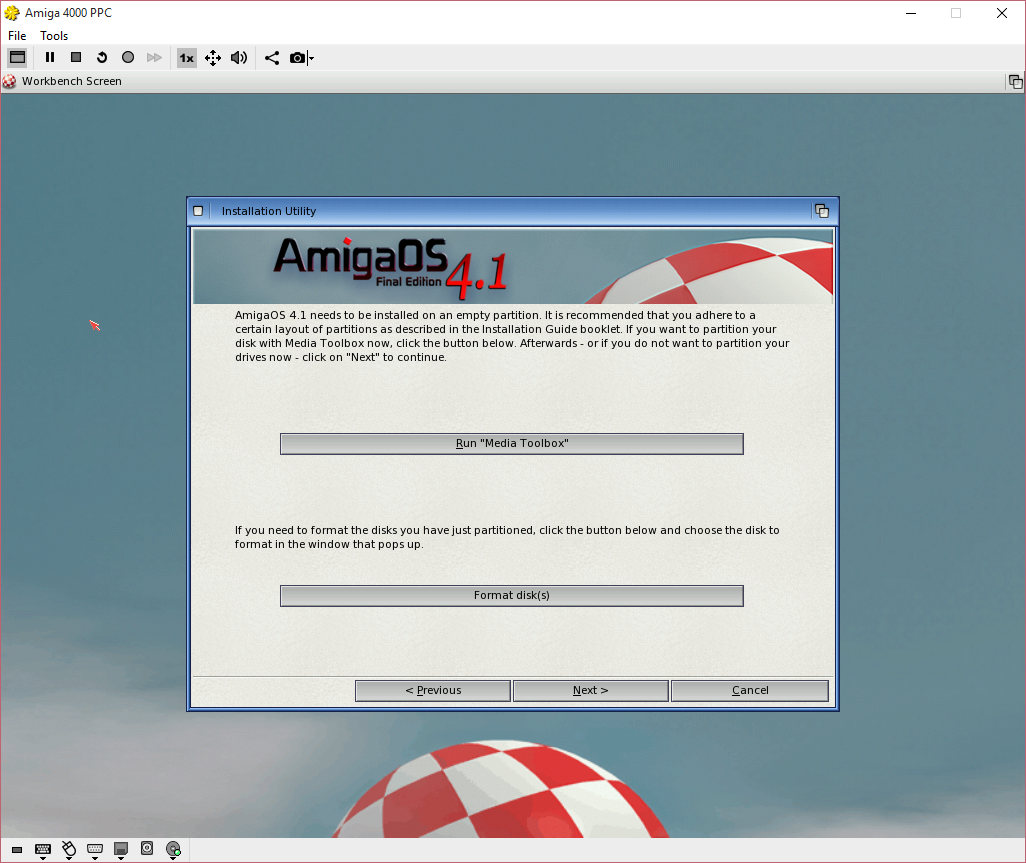Open the Tools menu
The height and width of the screenshot is (863, 1026).
coord(54,36)
